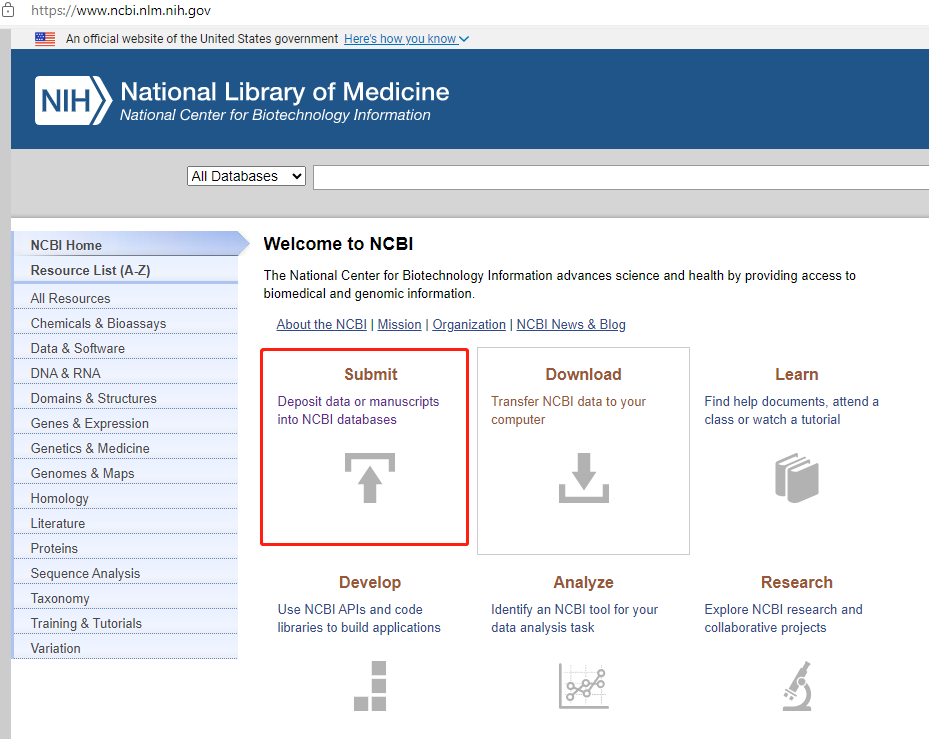Click 'Transfer NCBI data to your computer' text
Viewport: 929px width, 739px height.
tap(568, 410)
